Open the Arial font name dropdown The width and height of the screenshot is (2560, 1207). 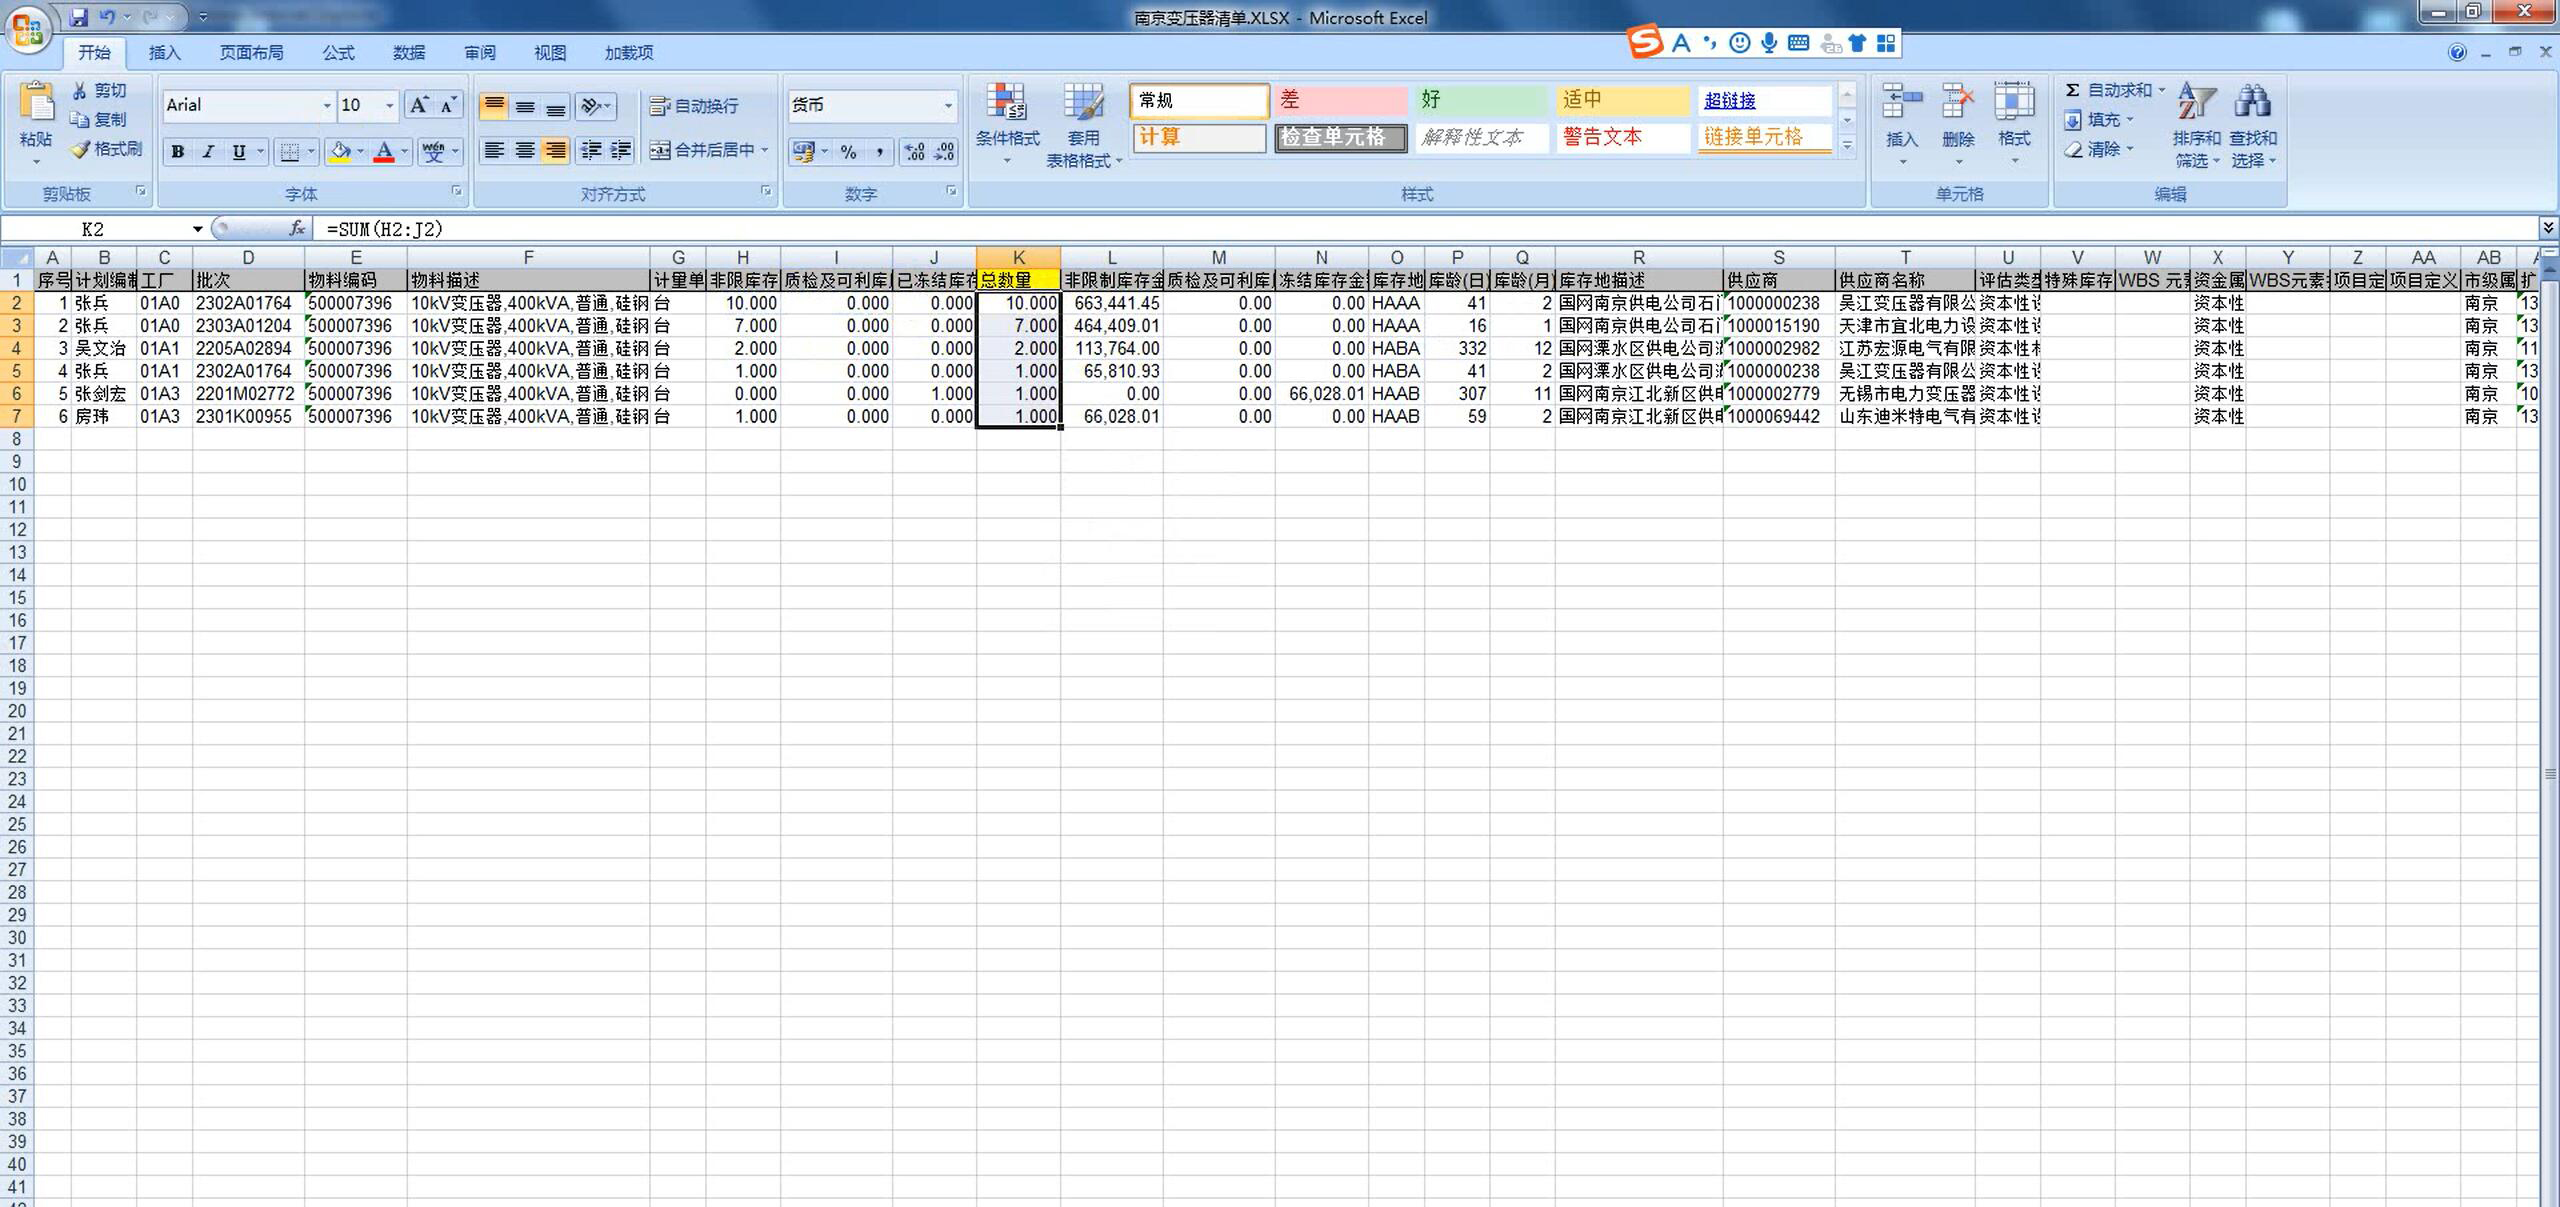coord(326,105)
